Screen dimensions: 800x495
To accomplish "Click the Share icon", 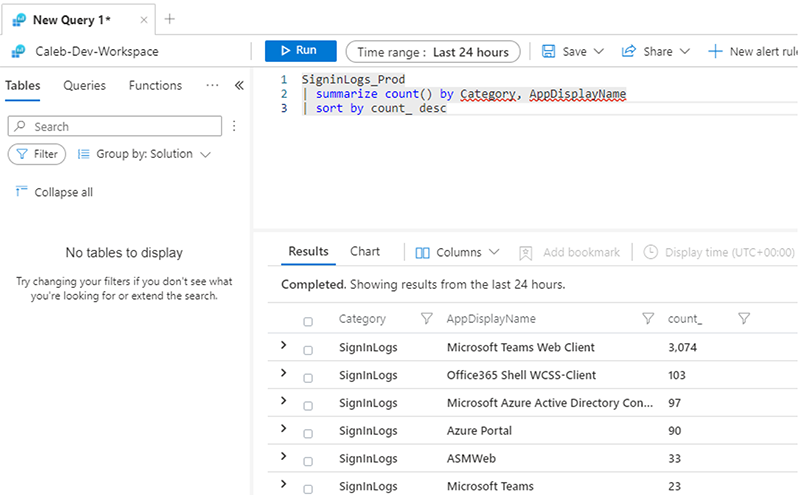I will point(629,51).
